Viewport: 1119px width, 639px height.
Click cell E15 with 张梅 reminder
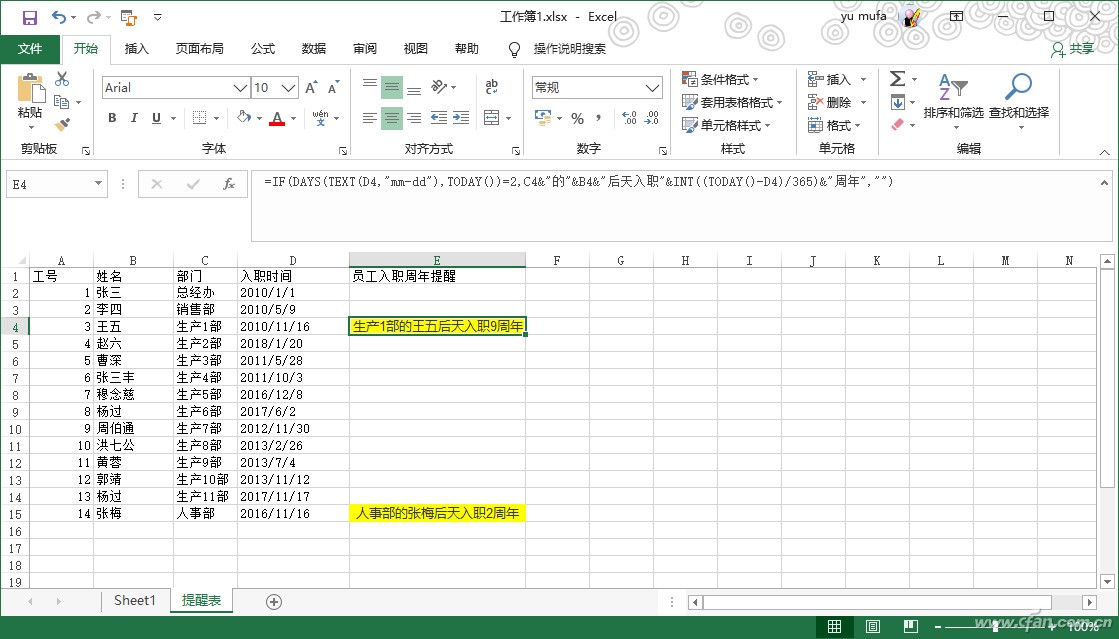[x=437, y=514]
